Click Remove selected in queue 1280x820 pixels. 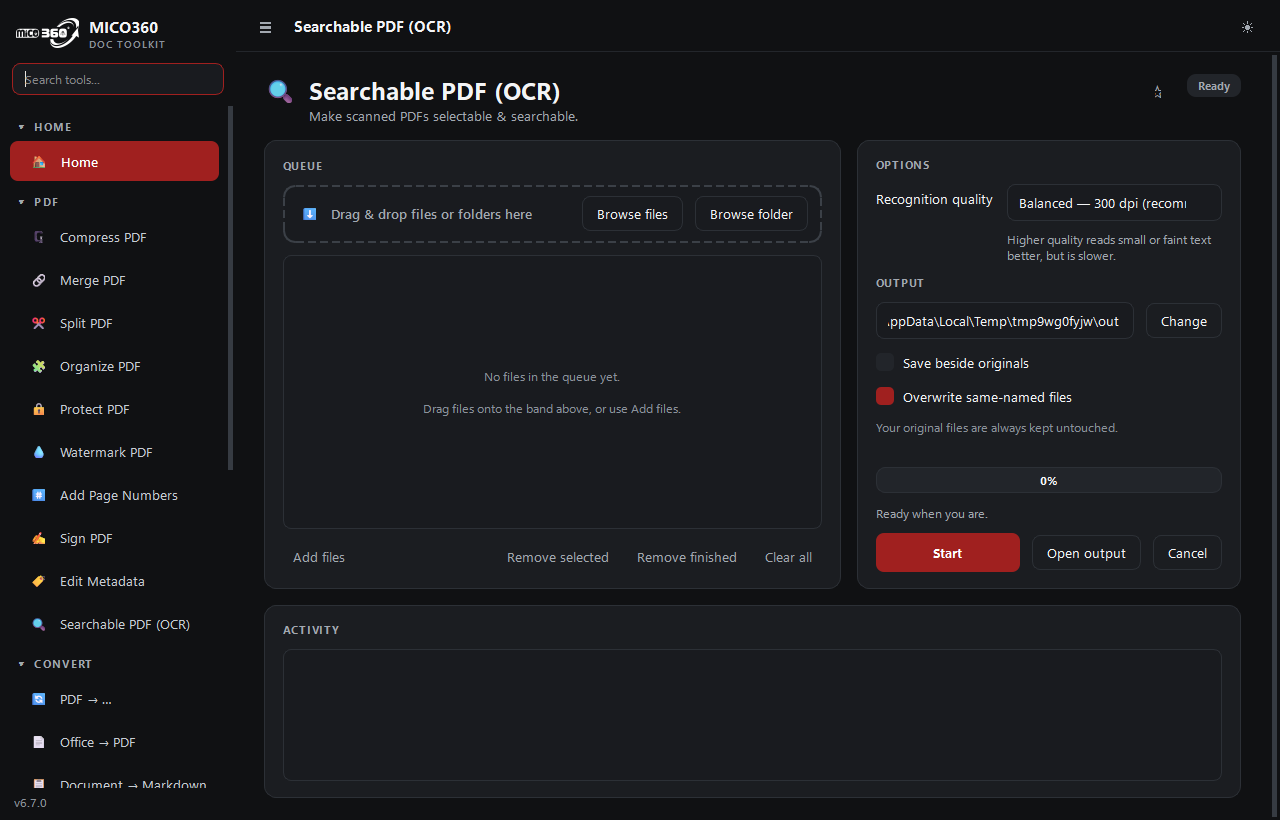point(558,558)
